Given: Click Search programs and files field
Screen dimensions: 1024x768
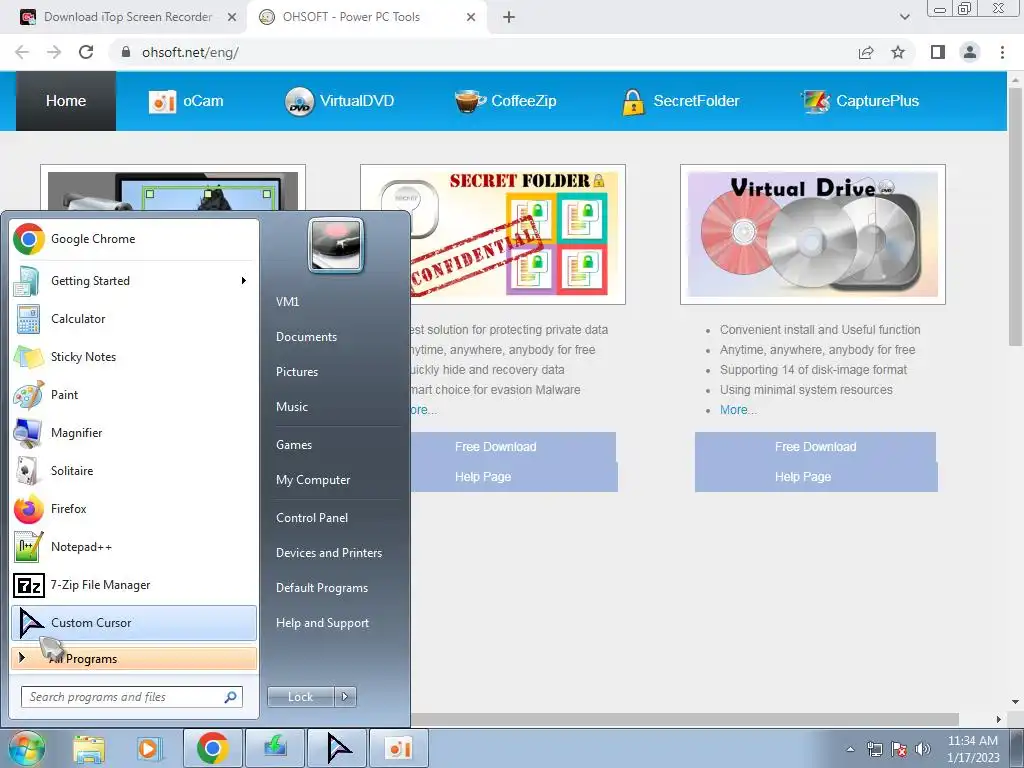Looking at the screenshot, I should click(131, 697).
